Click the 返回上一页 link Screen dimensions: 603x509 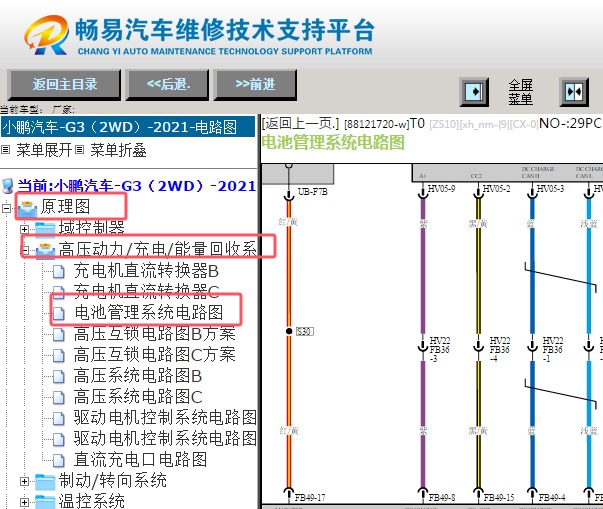[x=300, y=123]
